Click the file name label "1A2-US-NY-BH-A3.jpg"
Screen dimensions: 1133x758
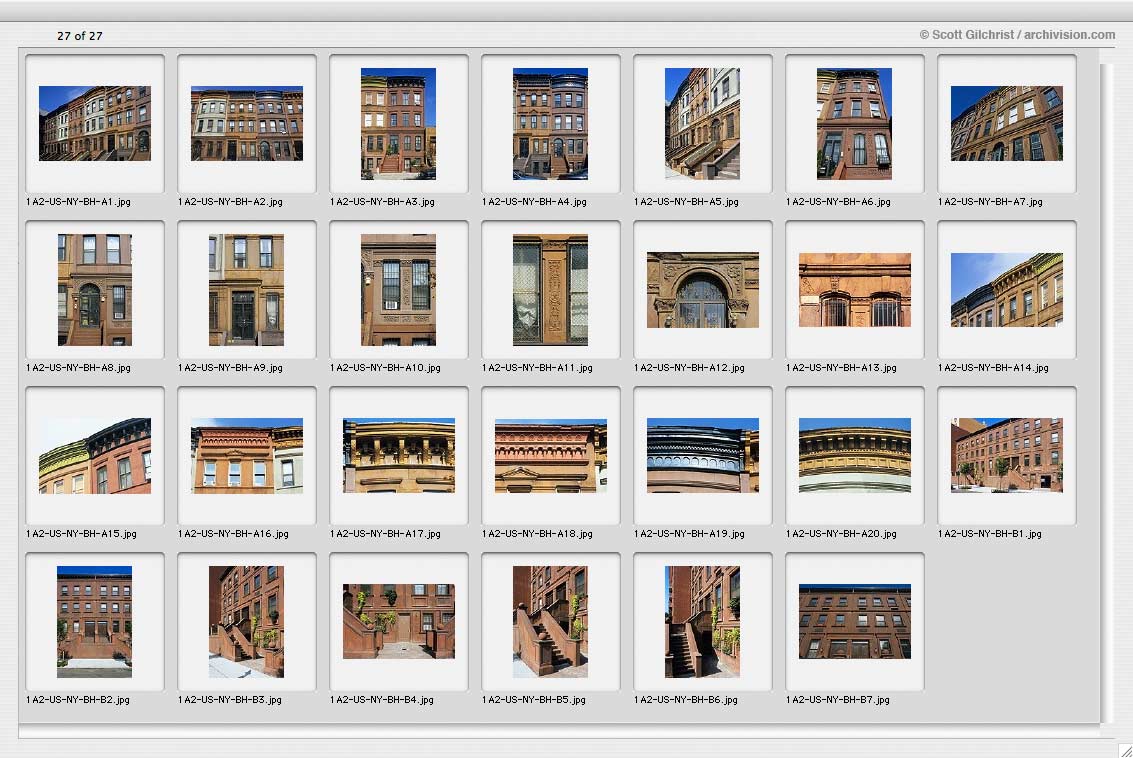coord(383,202)
